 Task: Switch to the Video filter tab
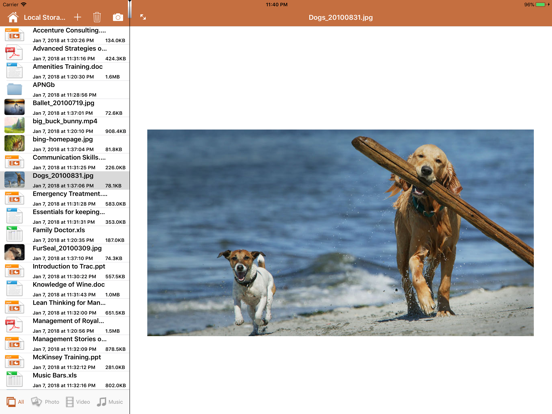(x=78, y=402)
